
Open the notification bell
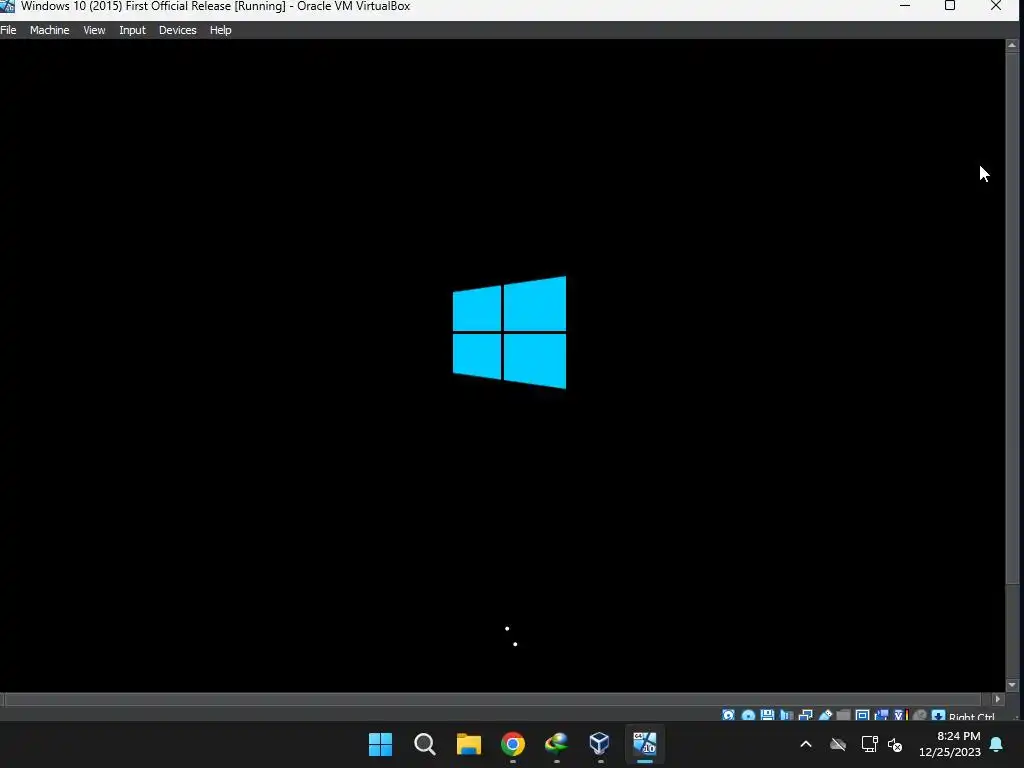pyautogui.click(x=997, y=744)
